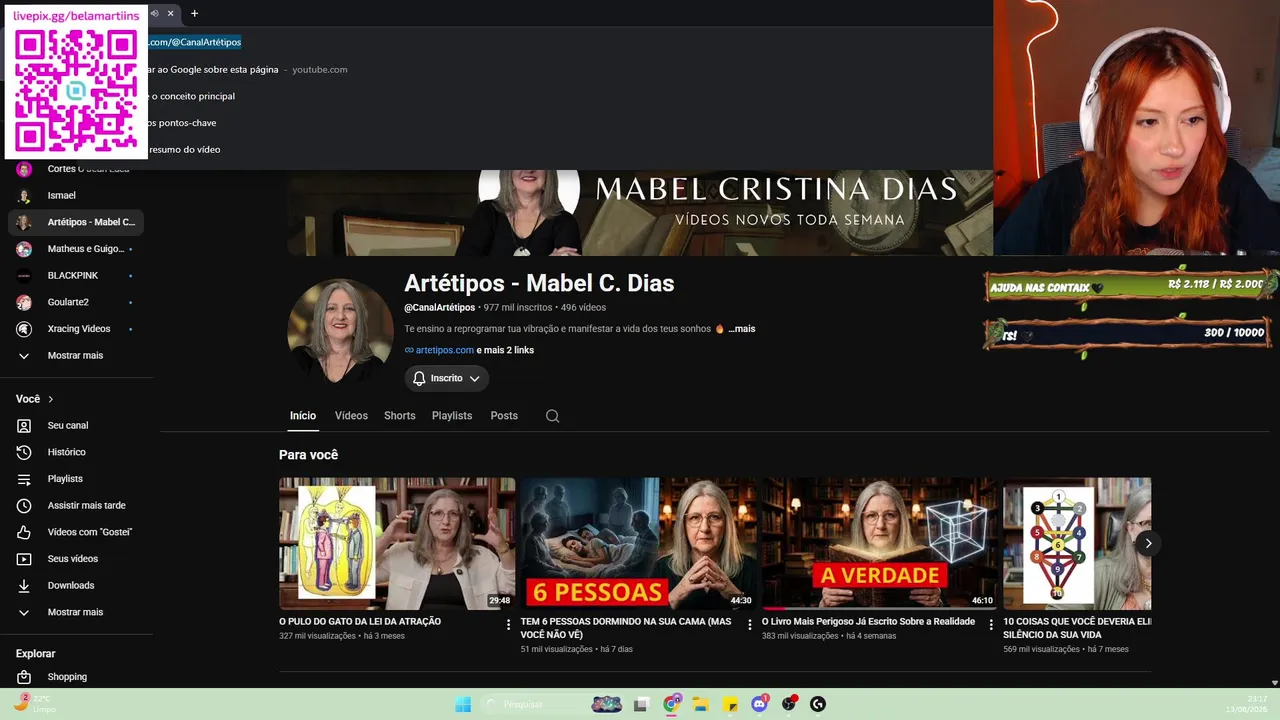Open Goularte2 channel avatar in subscriptions

(x=24, y=302)
